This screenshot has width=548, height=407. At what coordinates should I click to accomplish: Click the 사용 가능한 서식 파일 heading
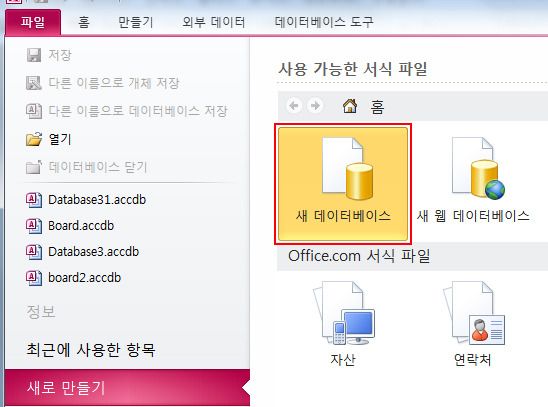[353, 69]
